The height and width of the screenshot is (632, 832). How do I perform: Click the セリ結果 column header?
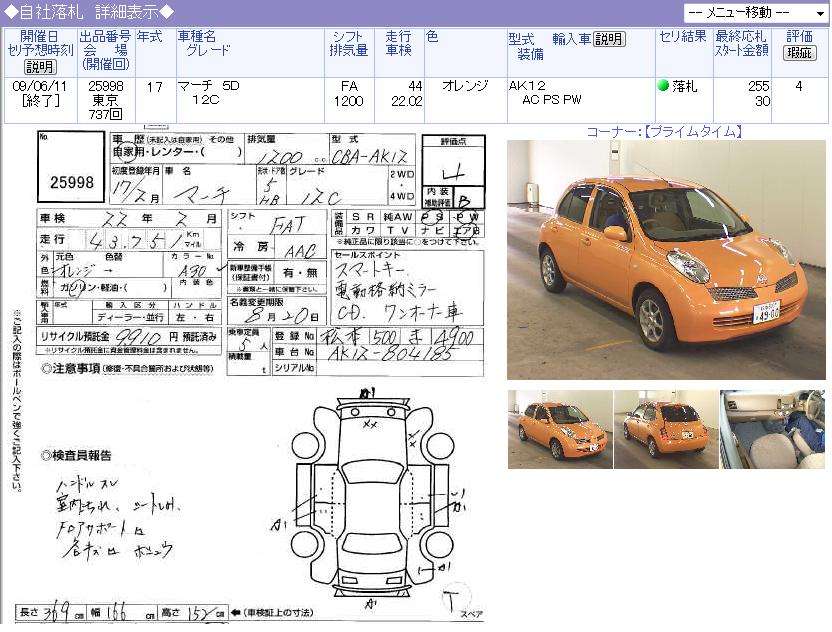pos(683,37)
